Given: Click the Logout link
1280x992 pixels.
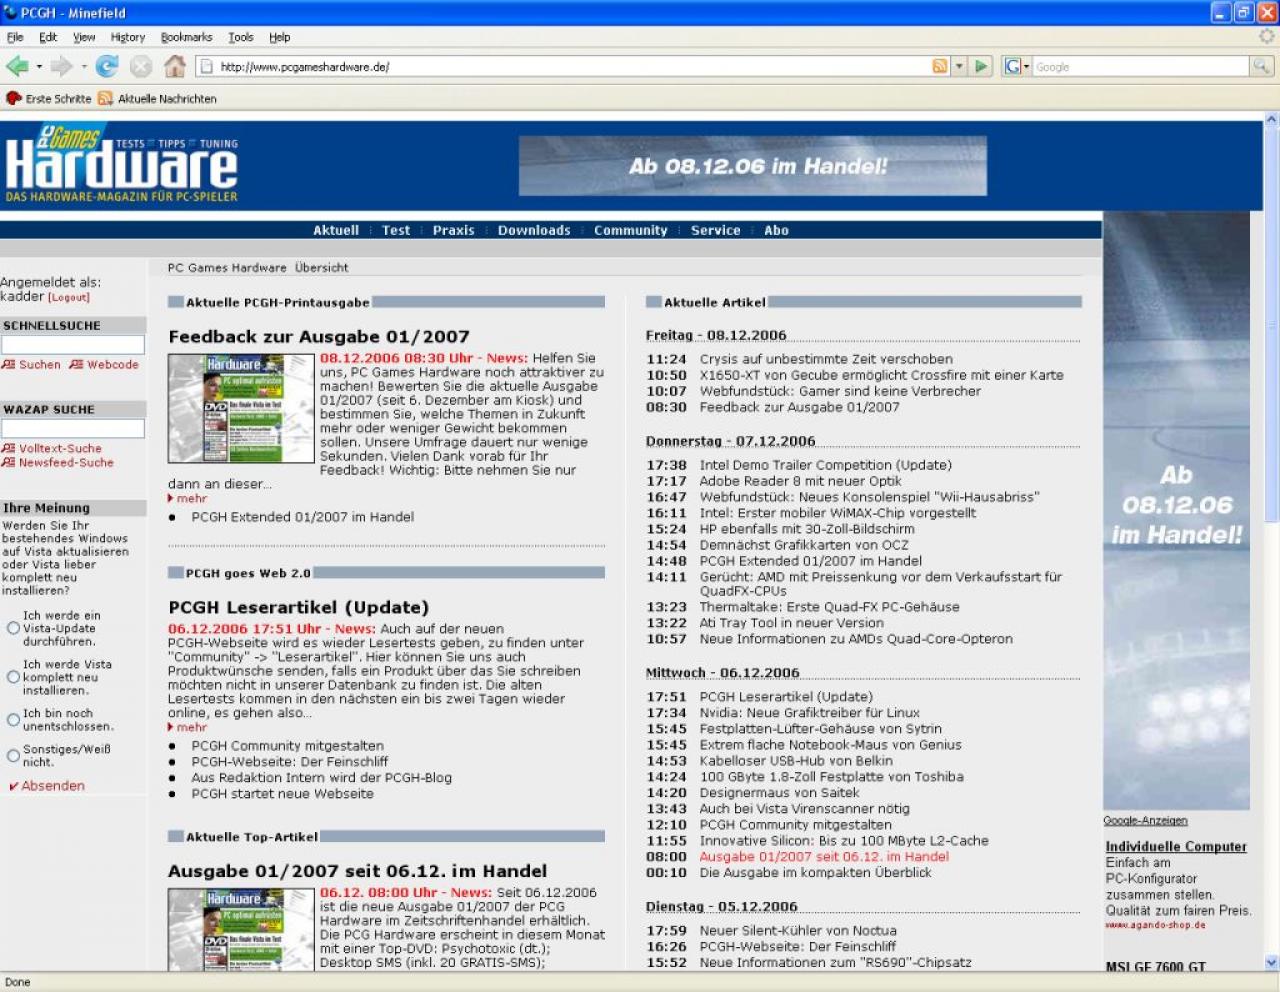Looking at the screenshot, I should coord(69,298).
